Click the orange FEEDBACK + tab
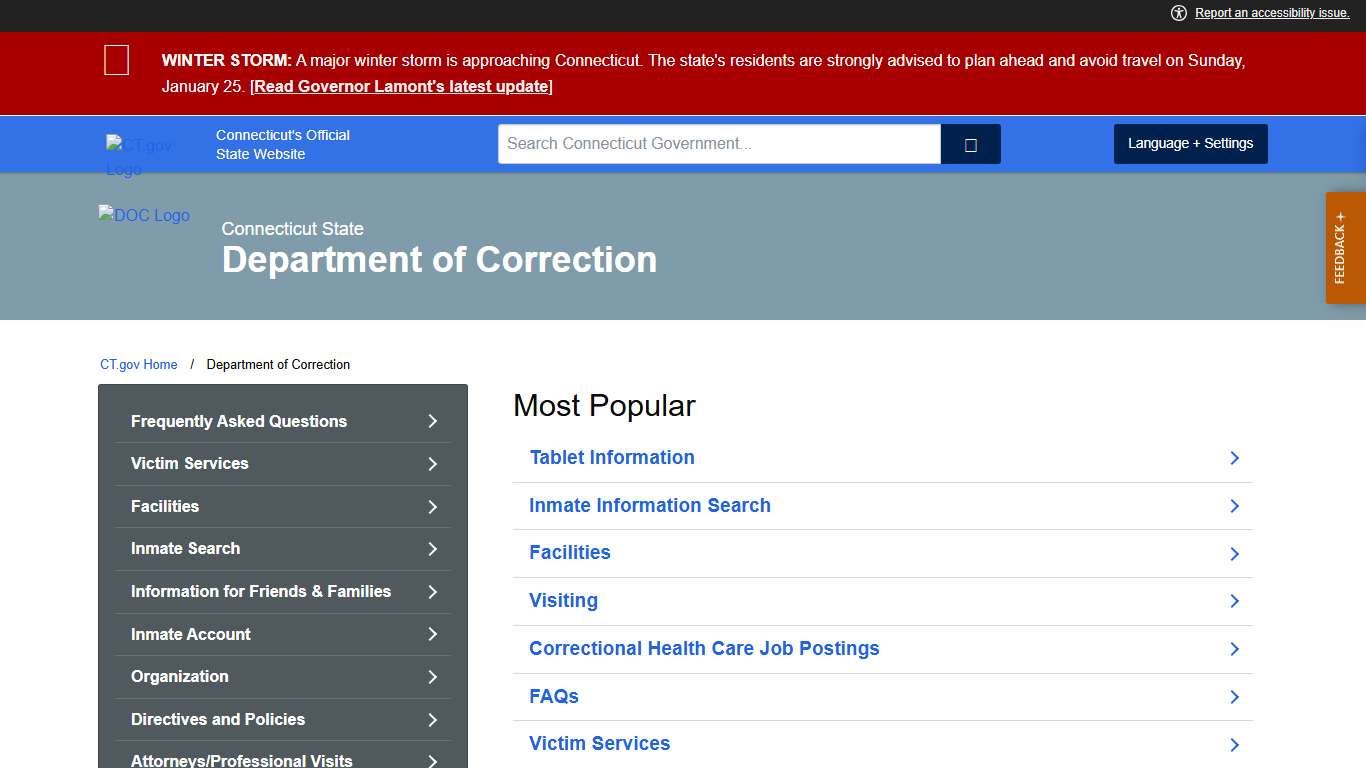Image resolution: width=1366 pixels, height=768 pixels. [1345, 247]
